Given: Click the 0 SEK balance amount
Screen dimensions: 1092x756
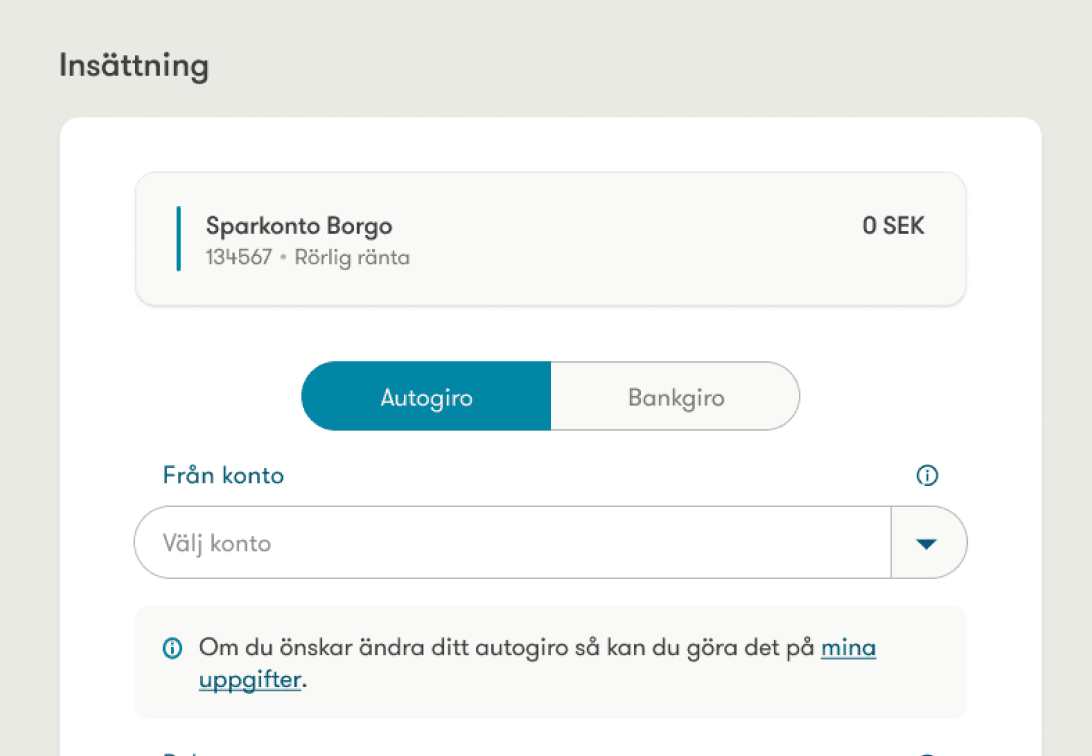Looking at the screenshot, I should tap(893, 226).
